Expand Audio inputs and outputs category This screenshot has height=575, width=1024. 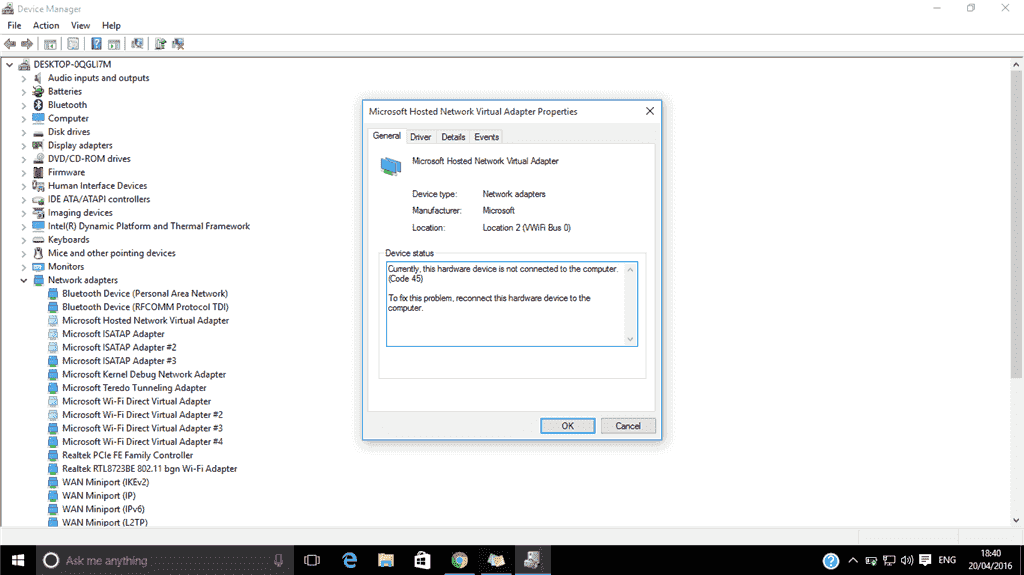[24, 78]
